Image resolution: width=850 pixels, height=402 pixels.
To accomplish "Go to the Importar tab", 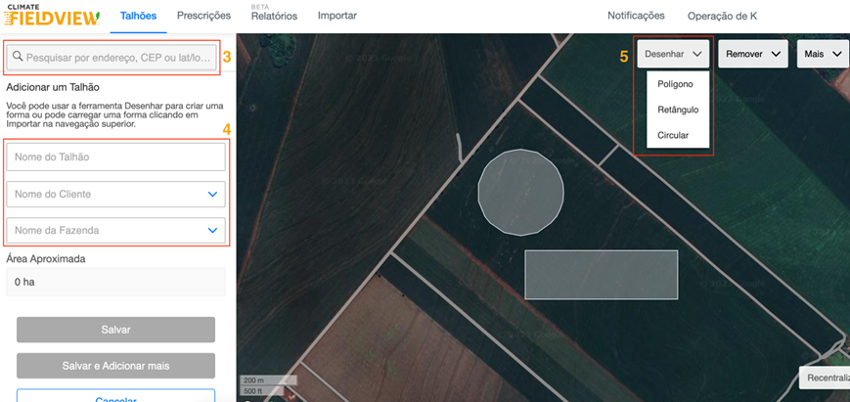I will (336, 16).
